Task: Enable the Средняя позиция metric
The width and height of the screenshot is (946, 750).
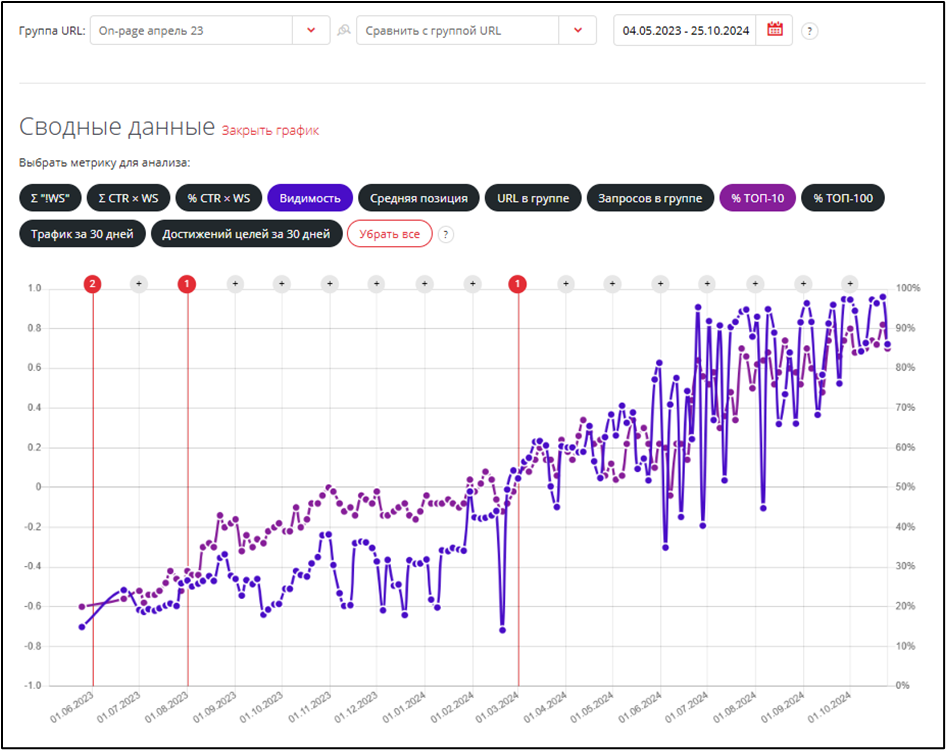Action: pyautogui.click(x=418, y=198)
